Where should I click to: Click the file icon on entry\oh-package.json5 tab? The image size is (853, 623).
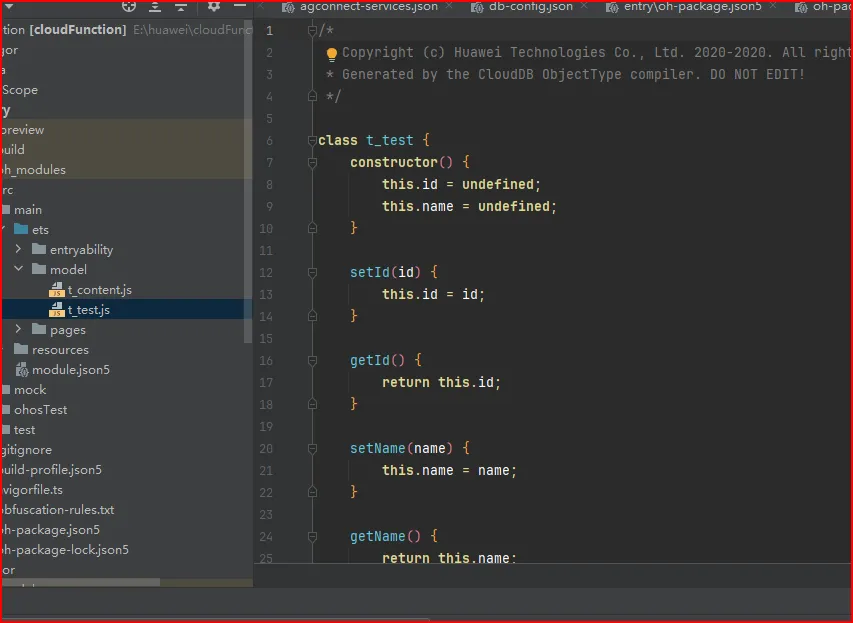click(612, 7)
